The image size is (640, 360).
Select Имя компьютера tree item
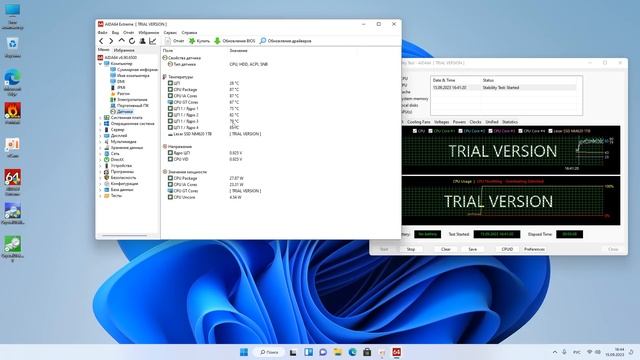pyautogui.click(x=130, y=76)
